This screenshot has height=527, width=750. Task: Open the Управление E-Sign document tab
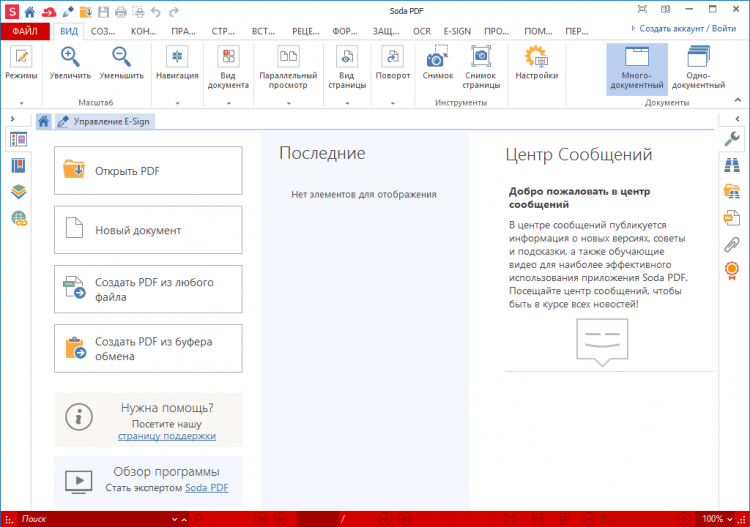105,121
